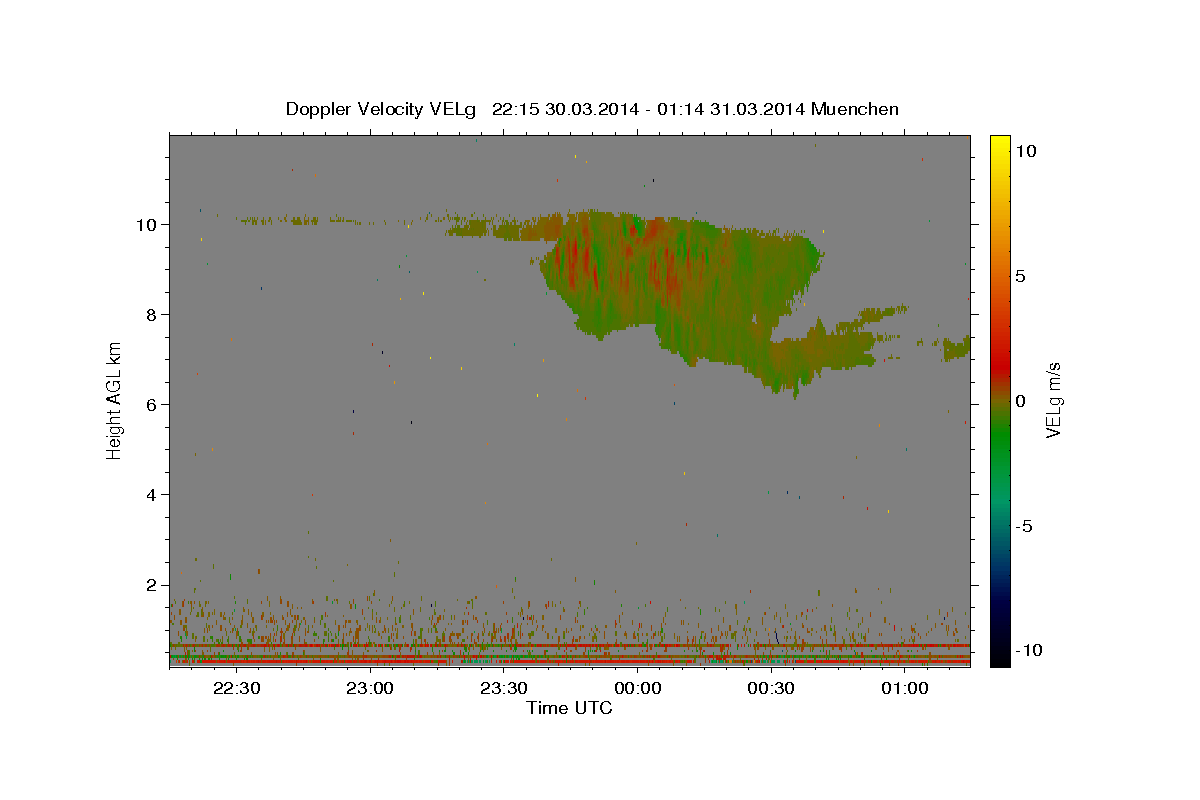Select the 00:30 time tick label
This screenshot has height=800, width=1200.
click(771, 688)
